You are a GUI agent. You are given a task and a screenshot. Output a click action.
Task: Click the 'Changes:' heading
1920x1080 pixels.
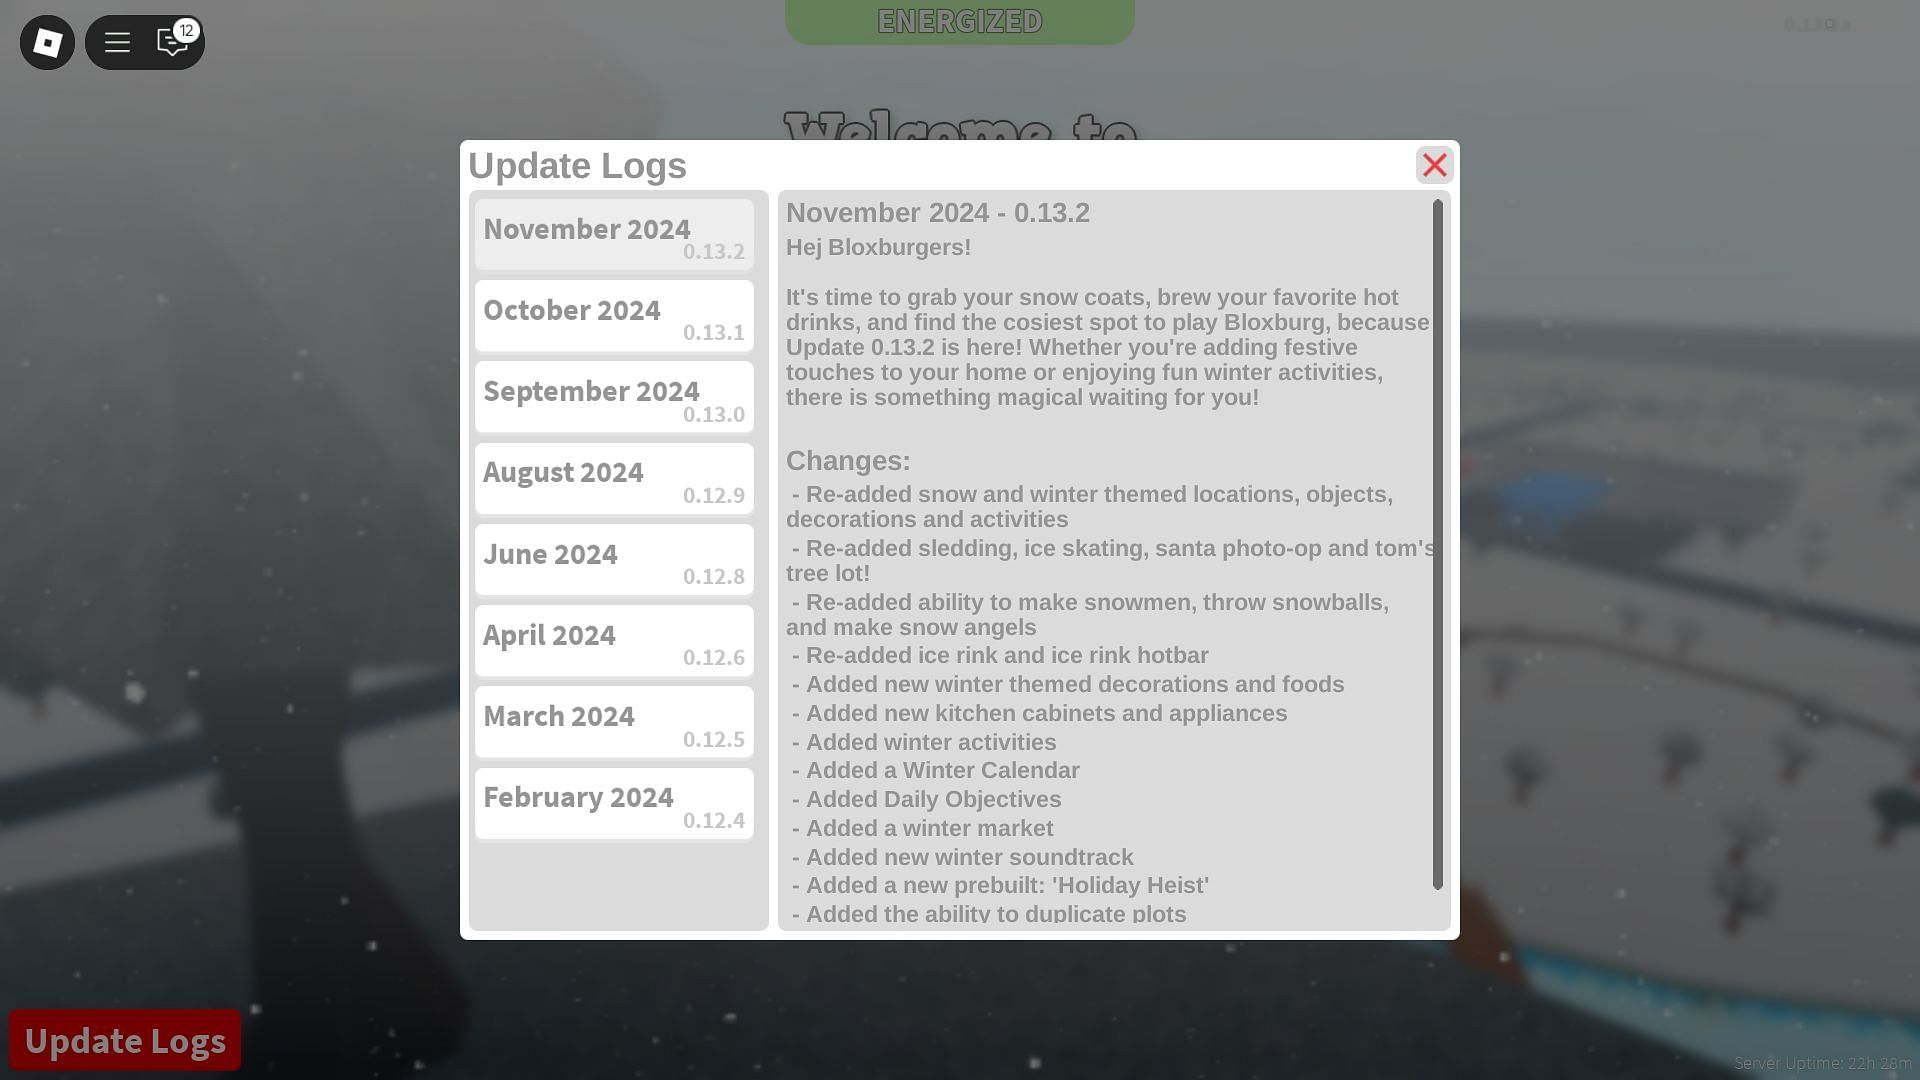(x=848, y=461)
